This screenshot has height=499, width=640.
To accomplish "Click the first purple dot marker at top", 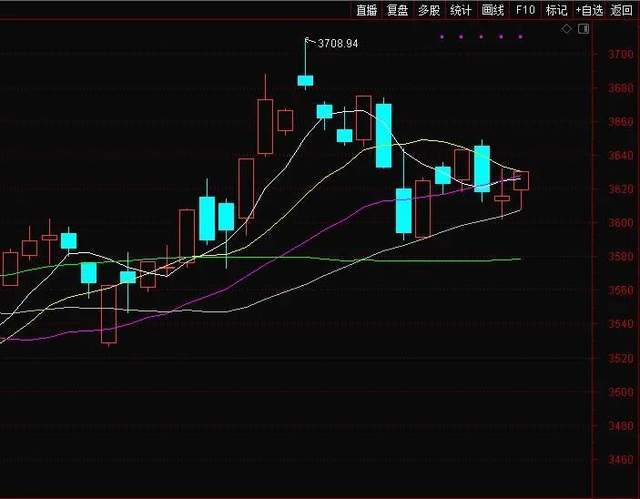I will point(440,37).
